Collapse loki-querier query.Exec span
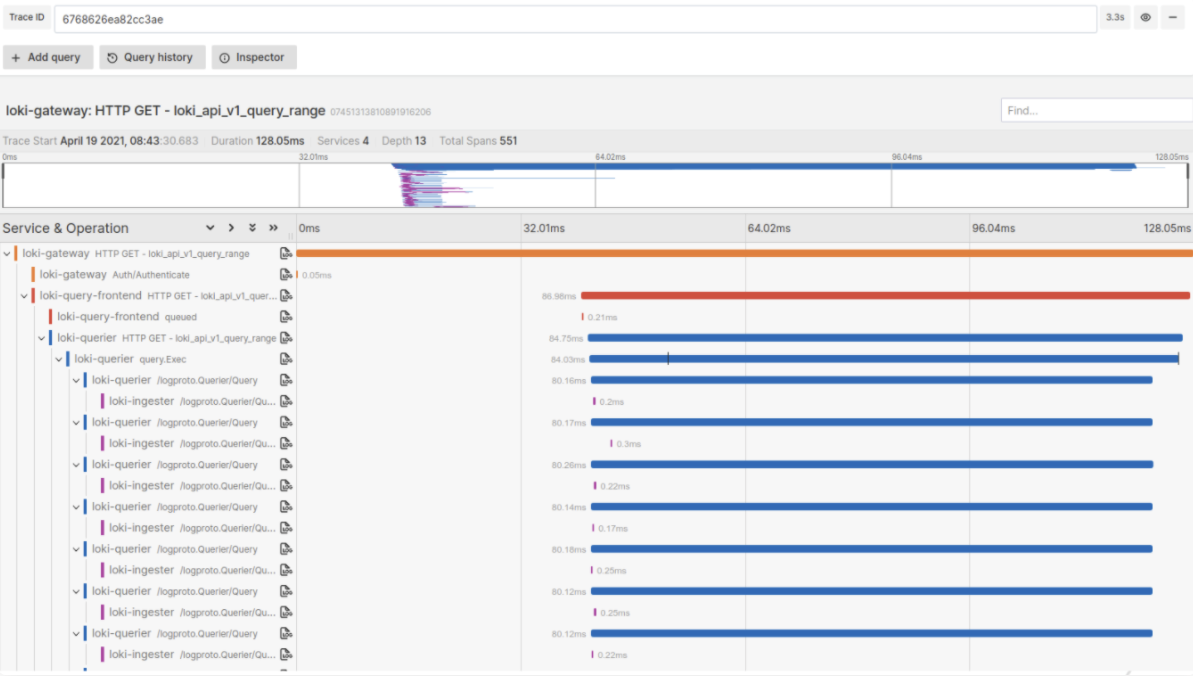This screenshot has height=676, width=1193. point(59,359)
